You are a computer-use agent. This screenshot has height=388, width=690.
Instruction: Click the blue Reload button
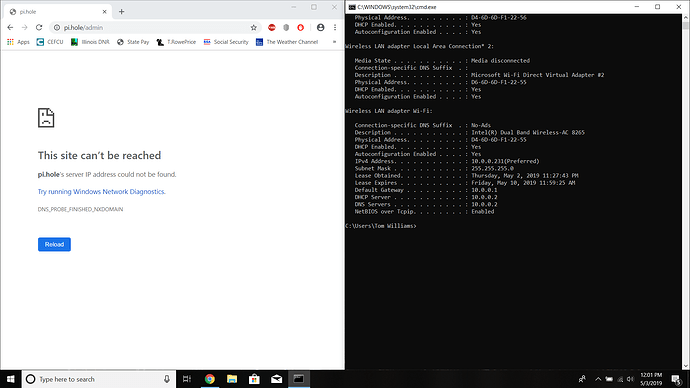point(54,245)
